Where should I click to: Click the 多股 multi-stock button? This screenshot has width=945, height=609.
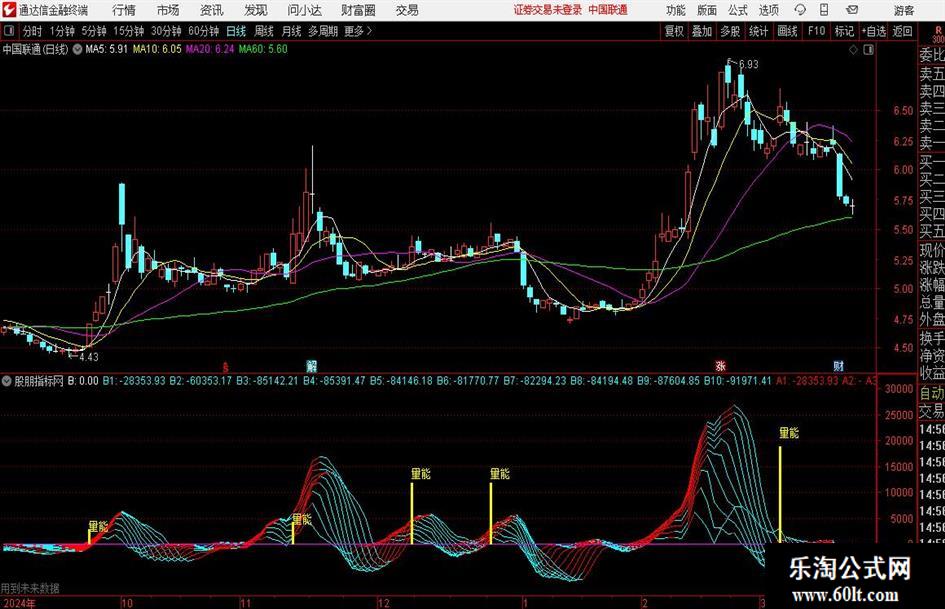(730, 31)
